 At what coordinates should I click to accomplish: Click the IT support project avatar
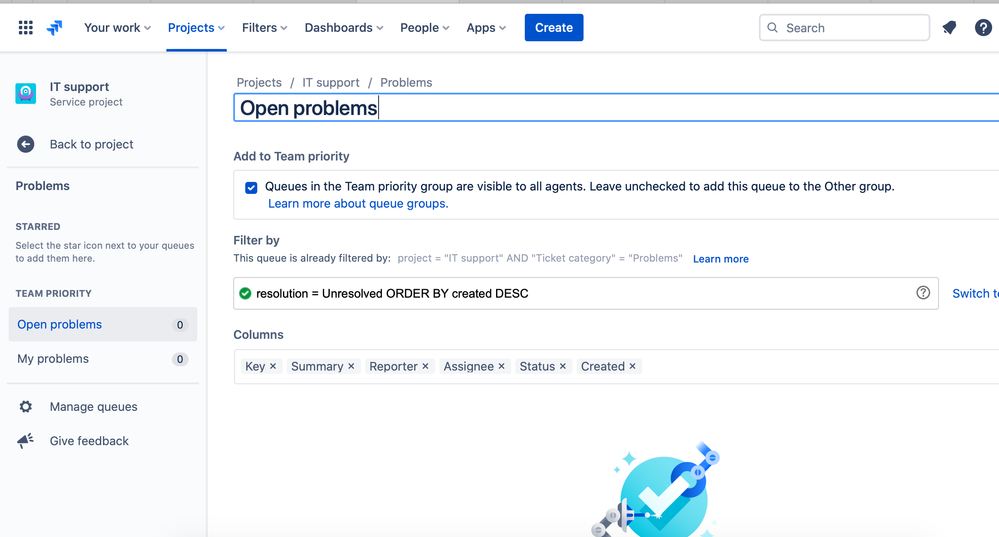click(x=25, y=93)
